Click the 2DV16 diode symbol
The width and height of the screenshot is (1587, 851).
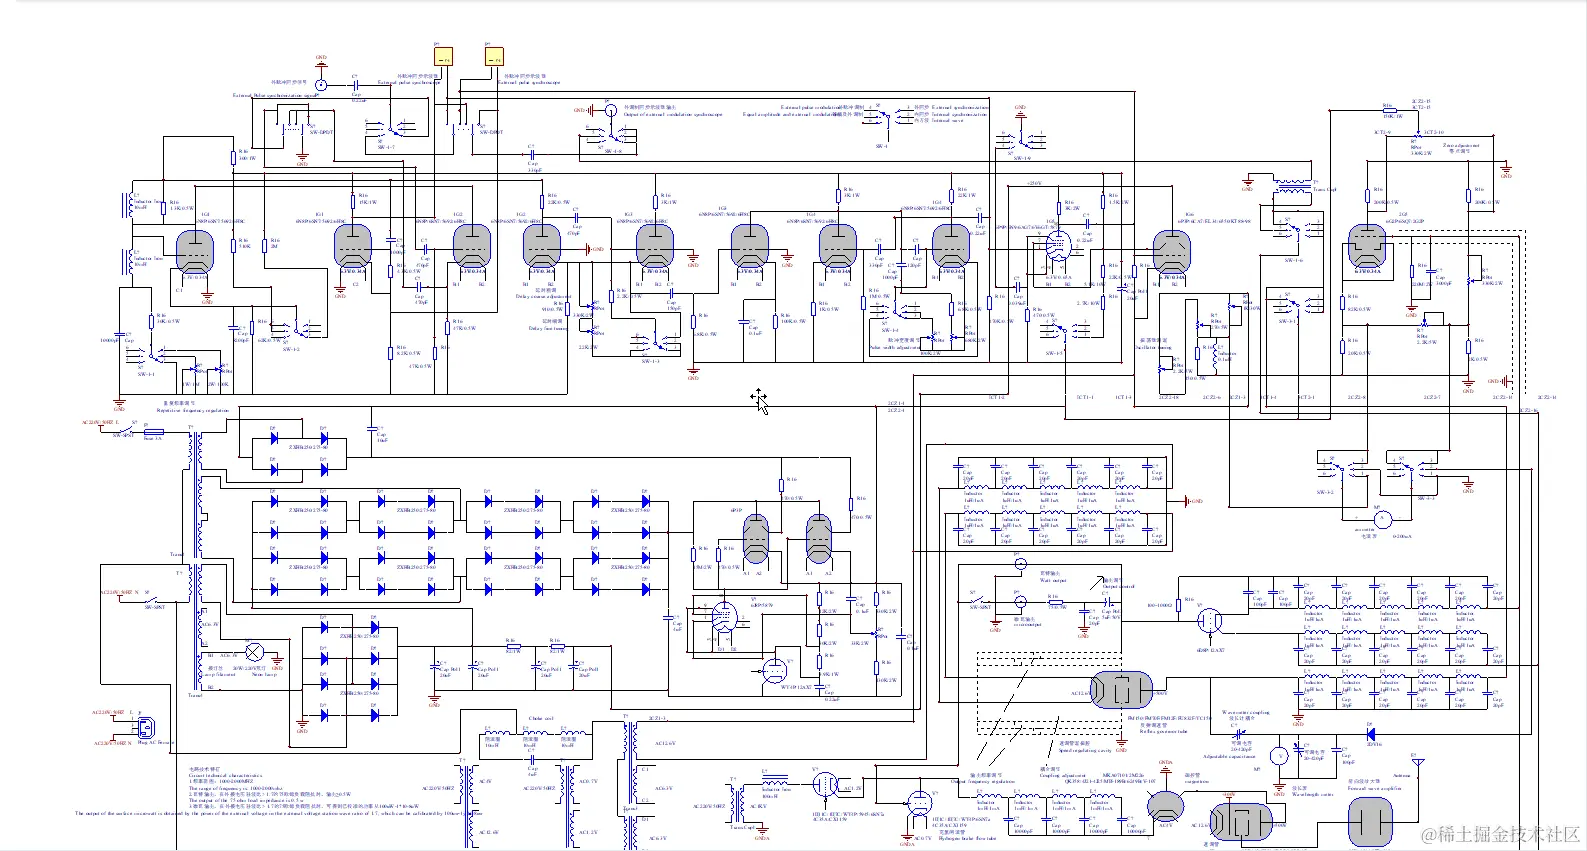[1370, 735]
